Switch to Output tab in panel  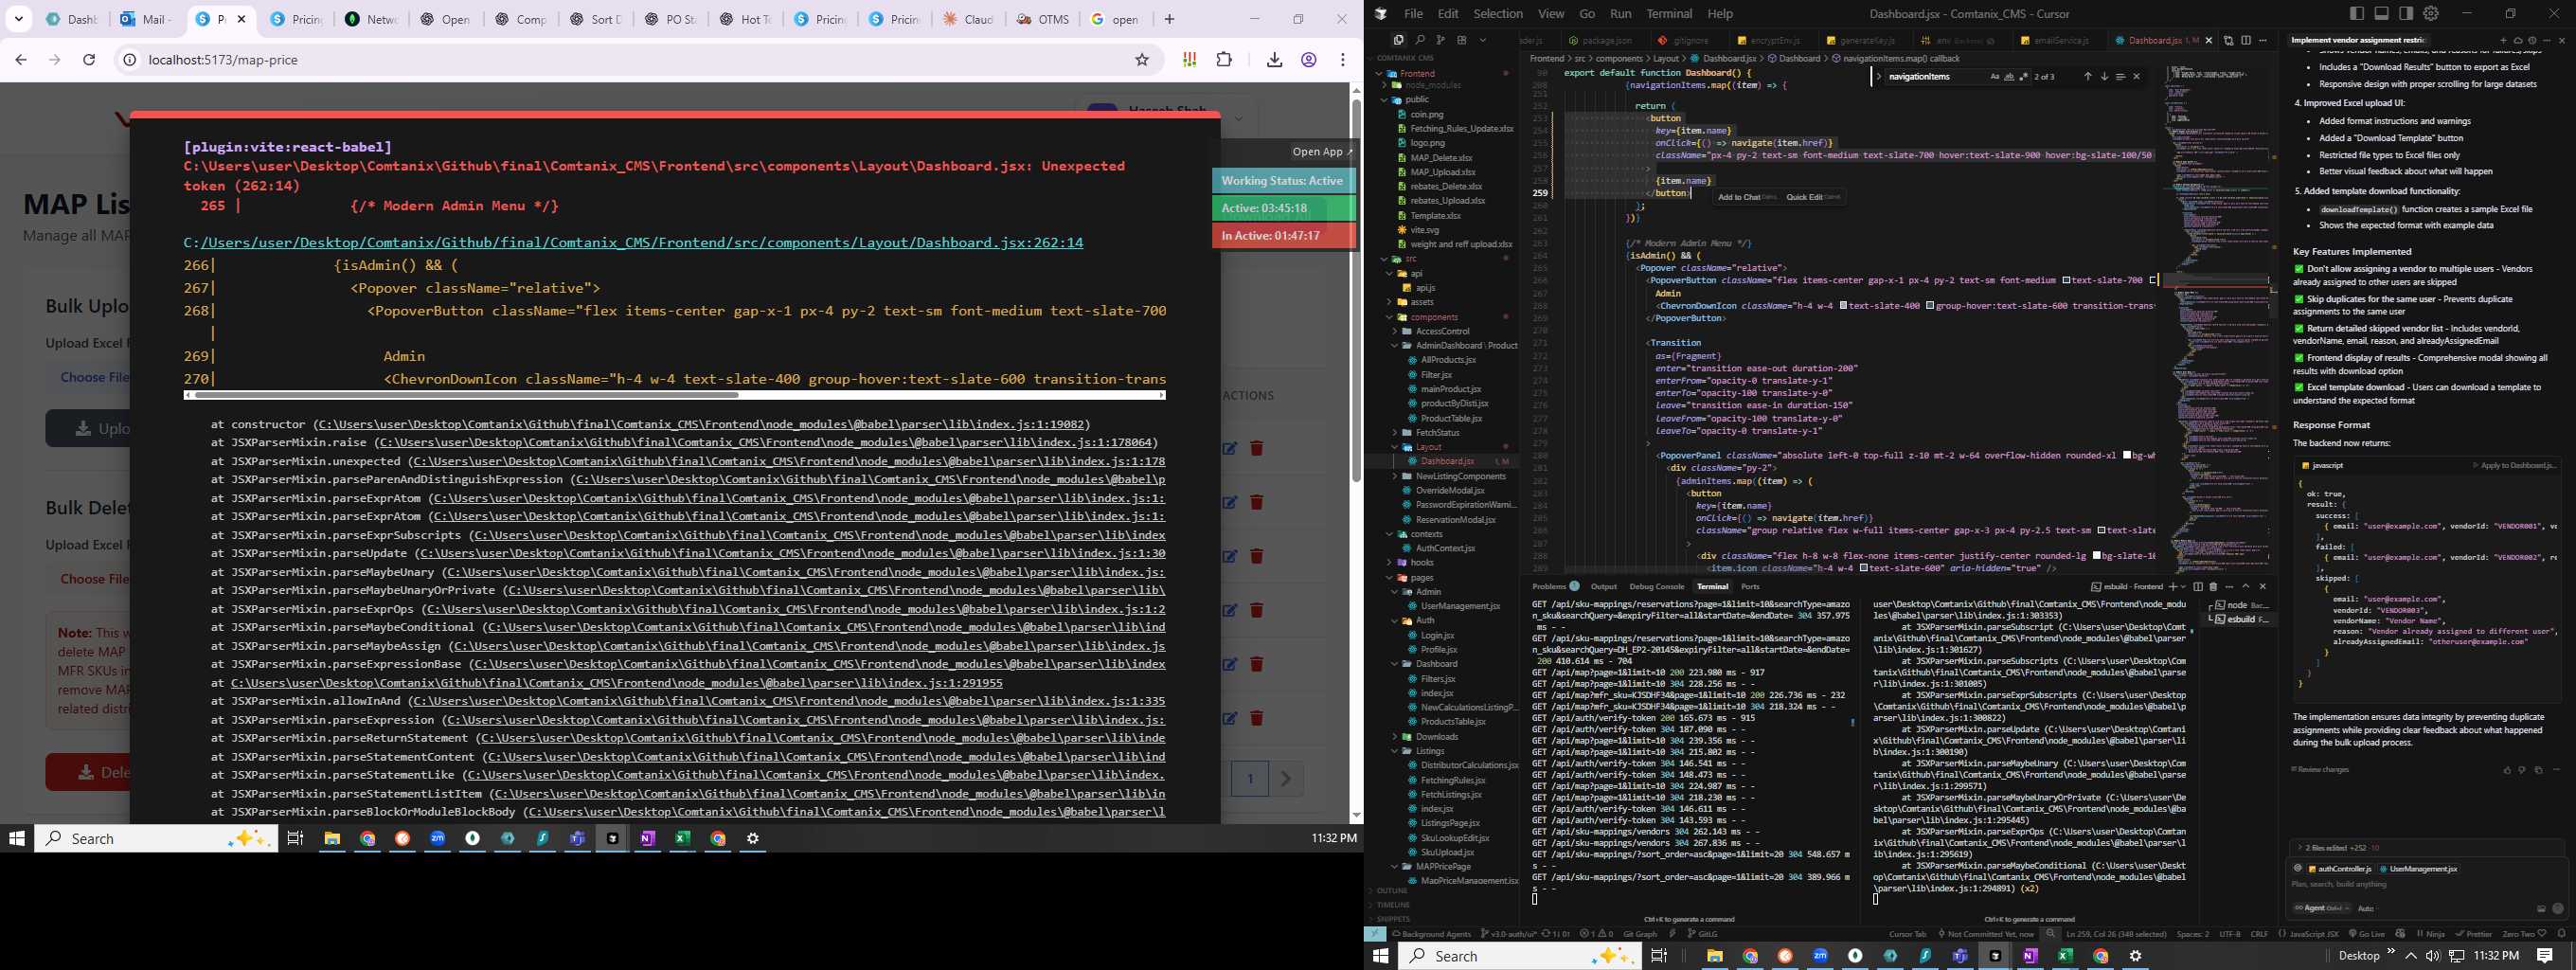1603,587
